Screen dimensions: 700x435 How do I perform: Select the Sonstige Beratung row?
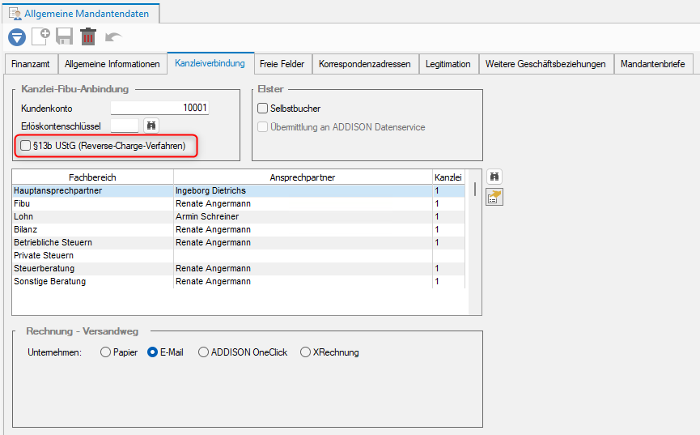point(238,281)
